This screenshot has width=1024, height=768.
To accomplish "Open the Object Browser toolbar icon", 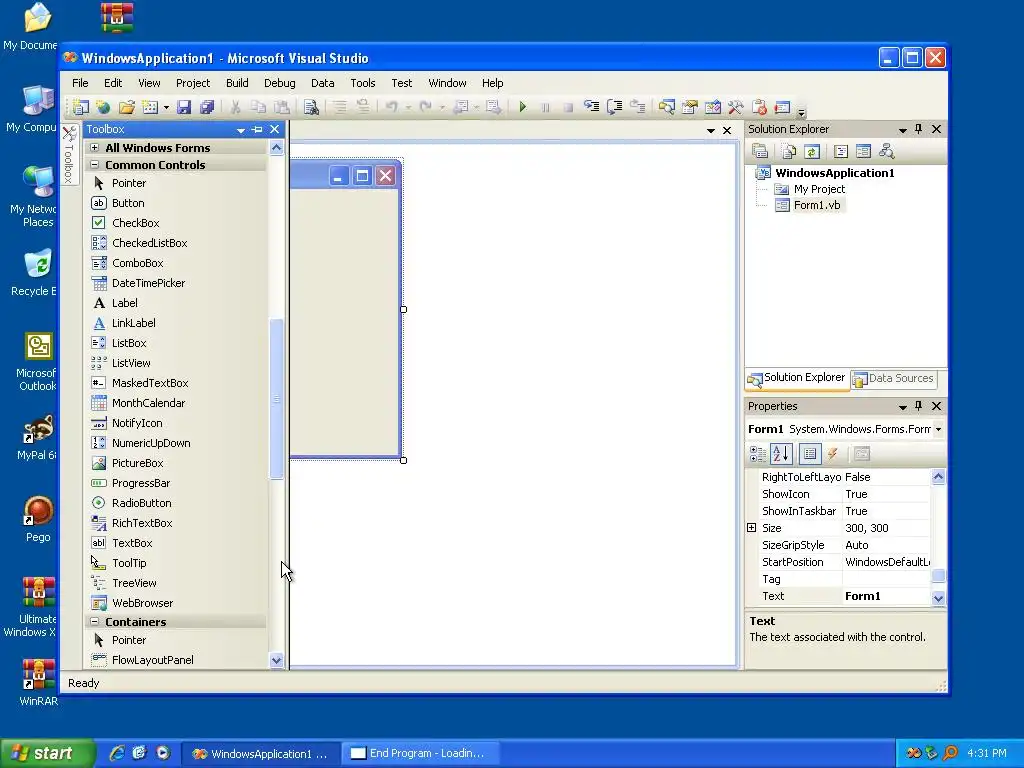I will pyautogui.click(x=712, y=107).
